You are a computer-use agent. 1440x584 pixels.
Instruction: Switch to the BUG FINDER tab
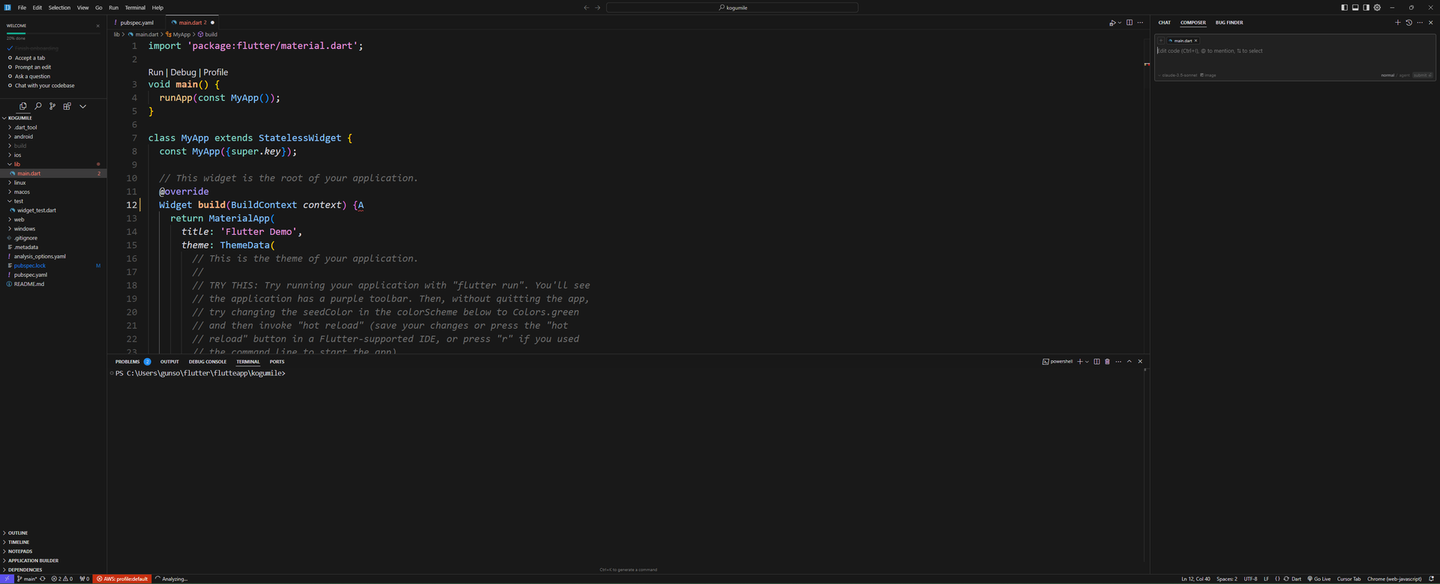pos(1229,22)
